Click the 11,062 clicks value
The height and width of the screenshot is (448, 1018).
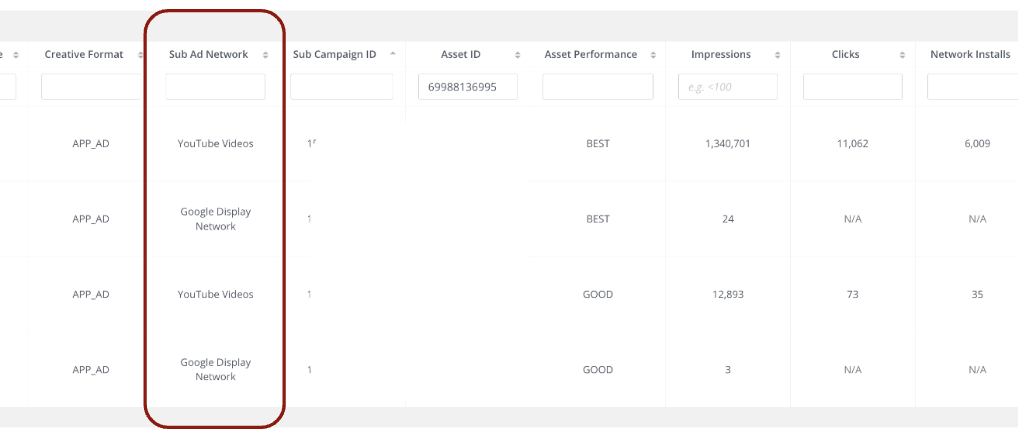click(852, 143)
